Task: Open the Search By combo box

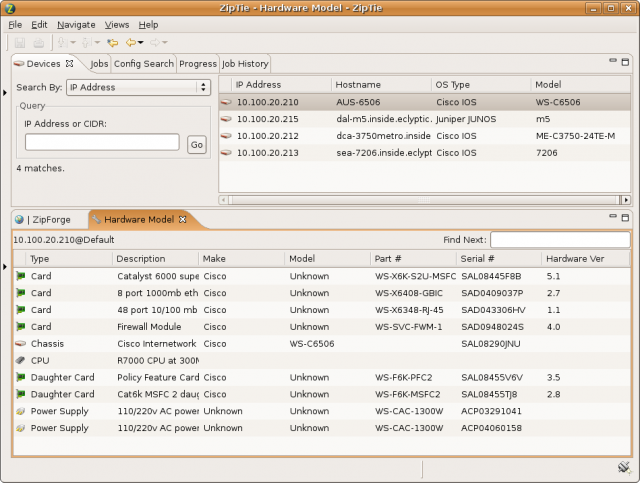Action: tap(138, 87)
